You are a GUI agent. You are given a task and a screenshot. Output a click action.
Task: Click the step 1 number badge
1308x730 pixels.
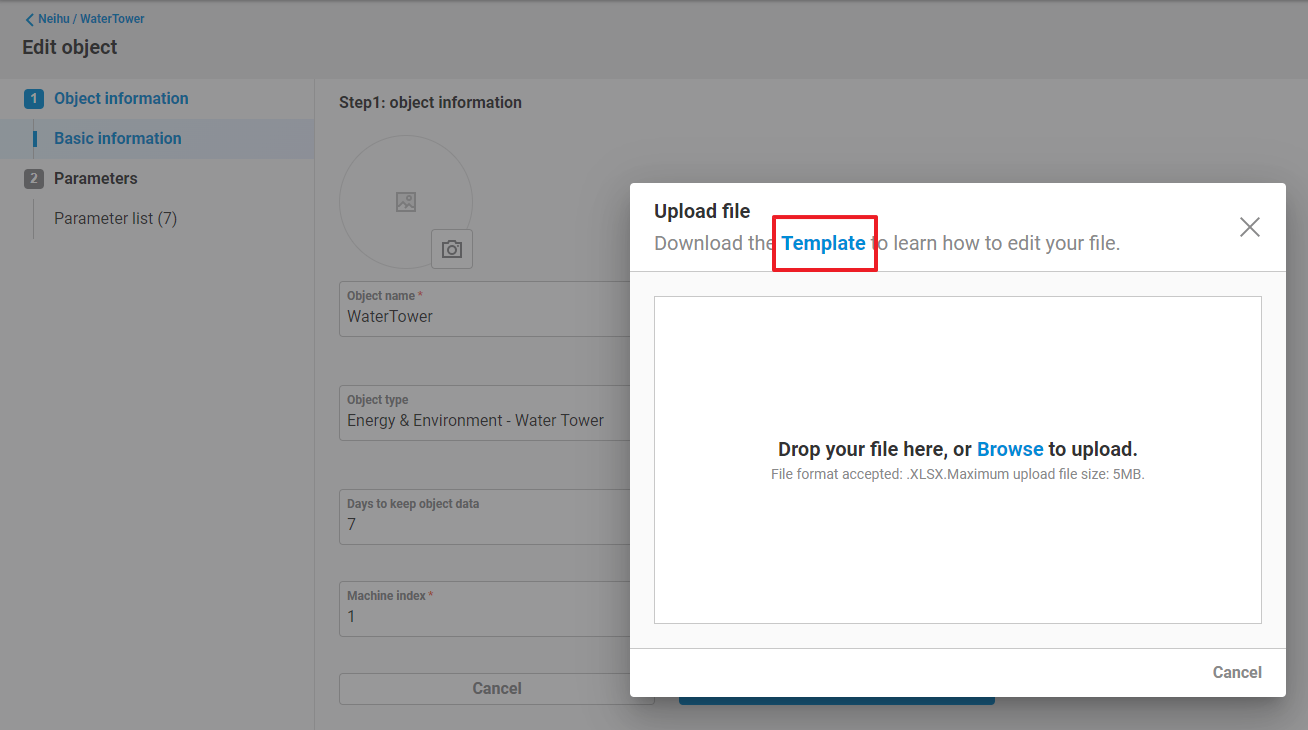[x=34, y=99]
